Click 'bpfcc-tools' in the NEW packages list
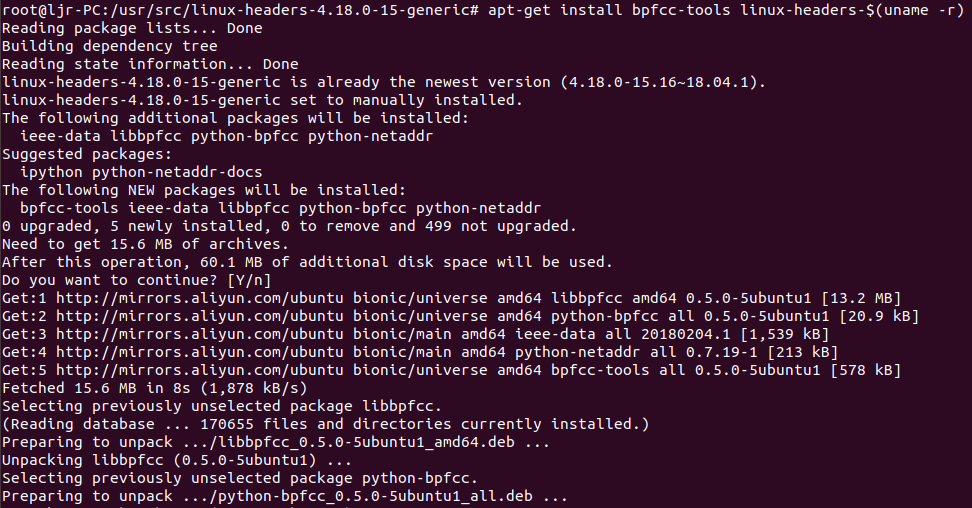972x508 pixels. (x=69, y=208)
